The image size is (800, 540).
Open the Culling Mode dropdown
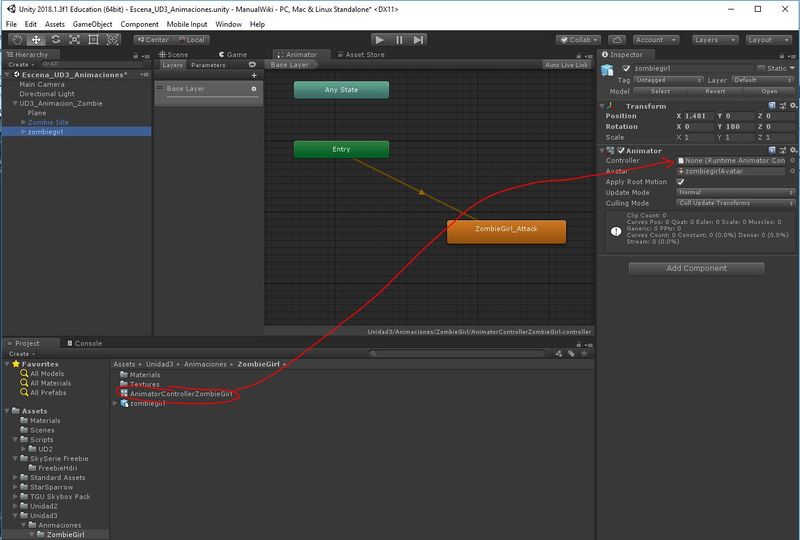pos(736,203)
